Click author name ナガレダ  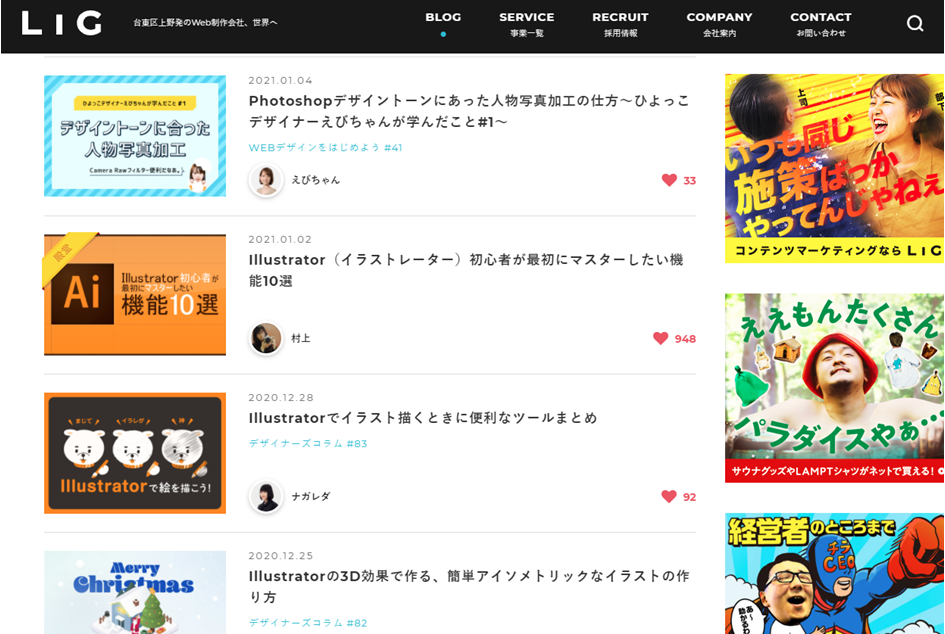click(310, 497)
